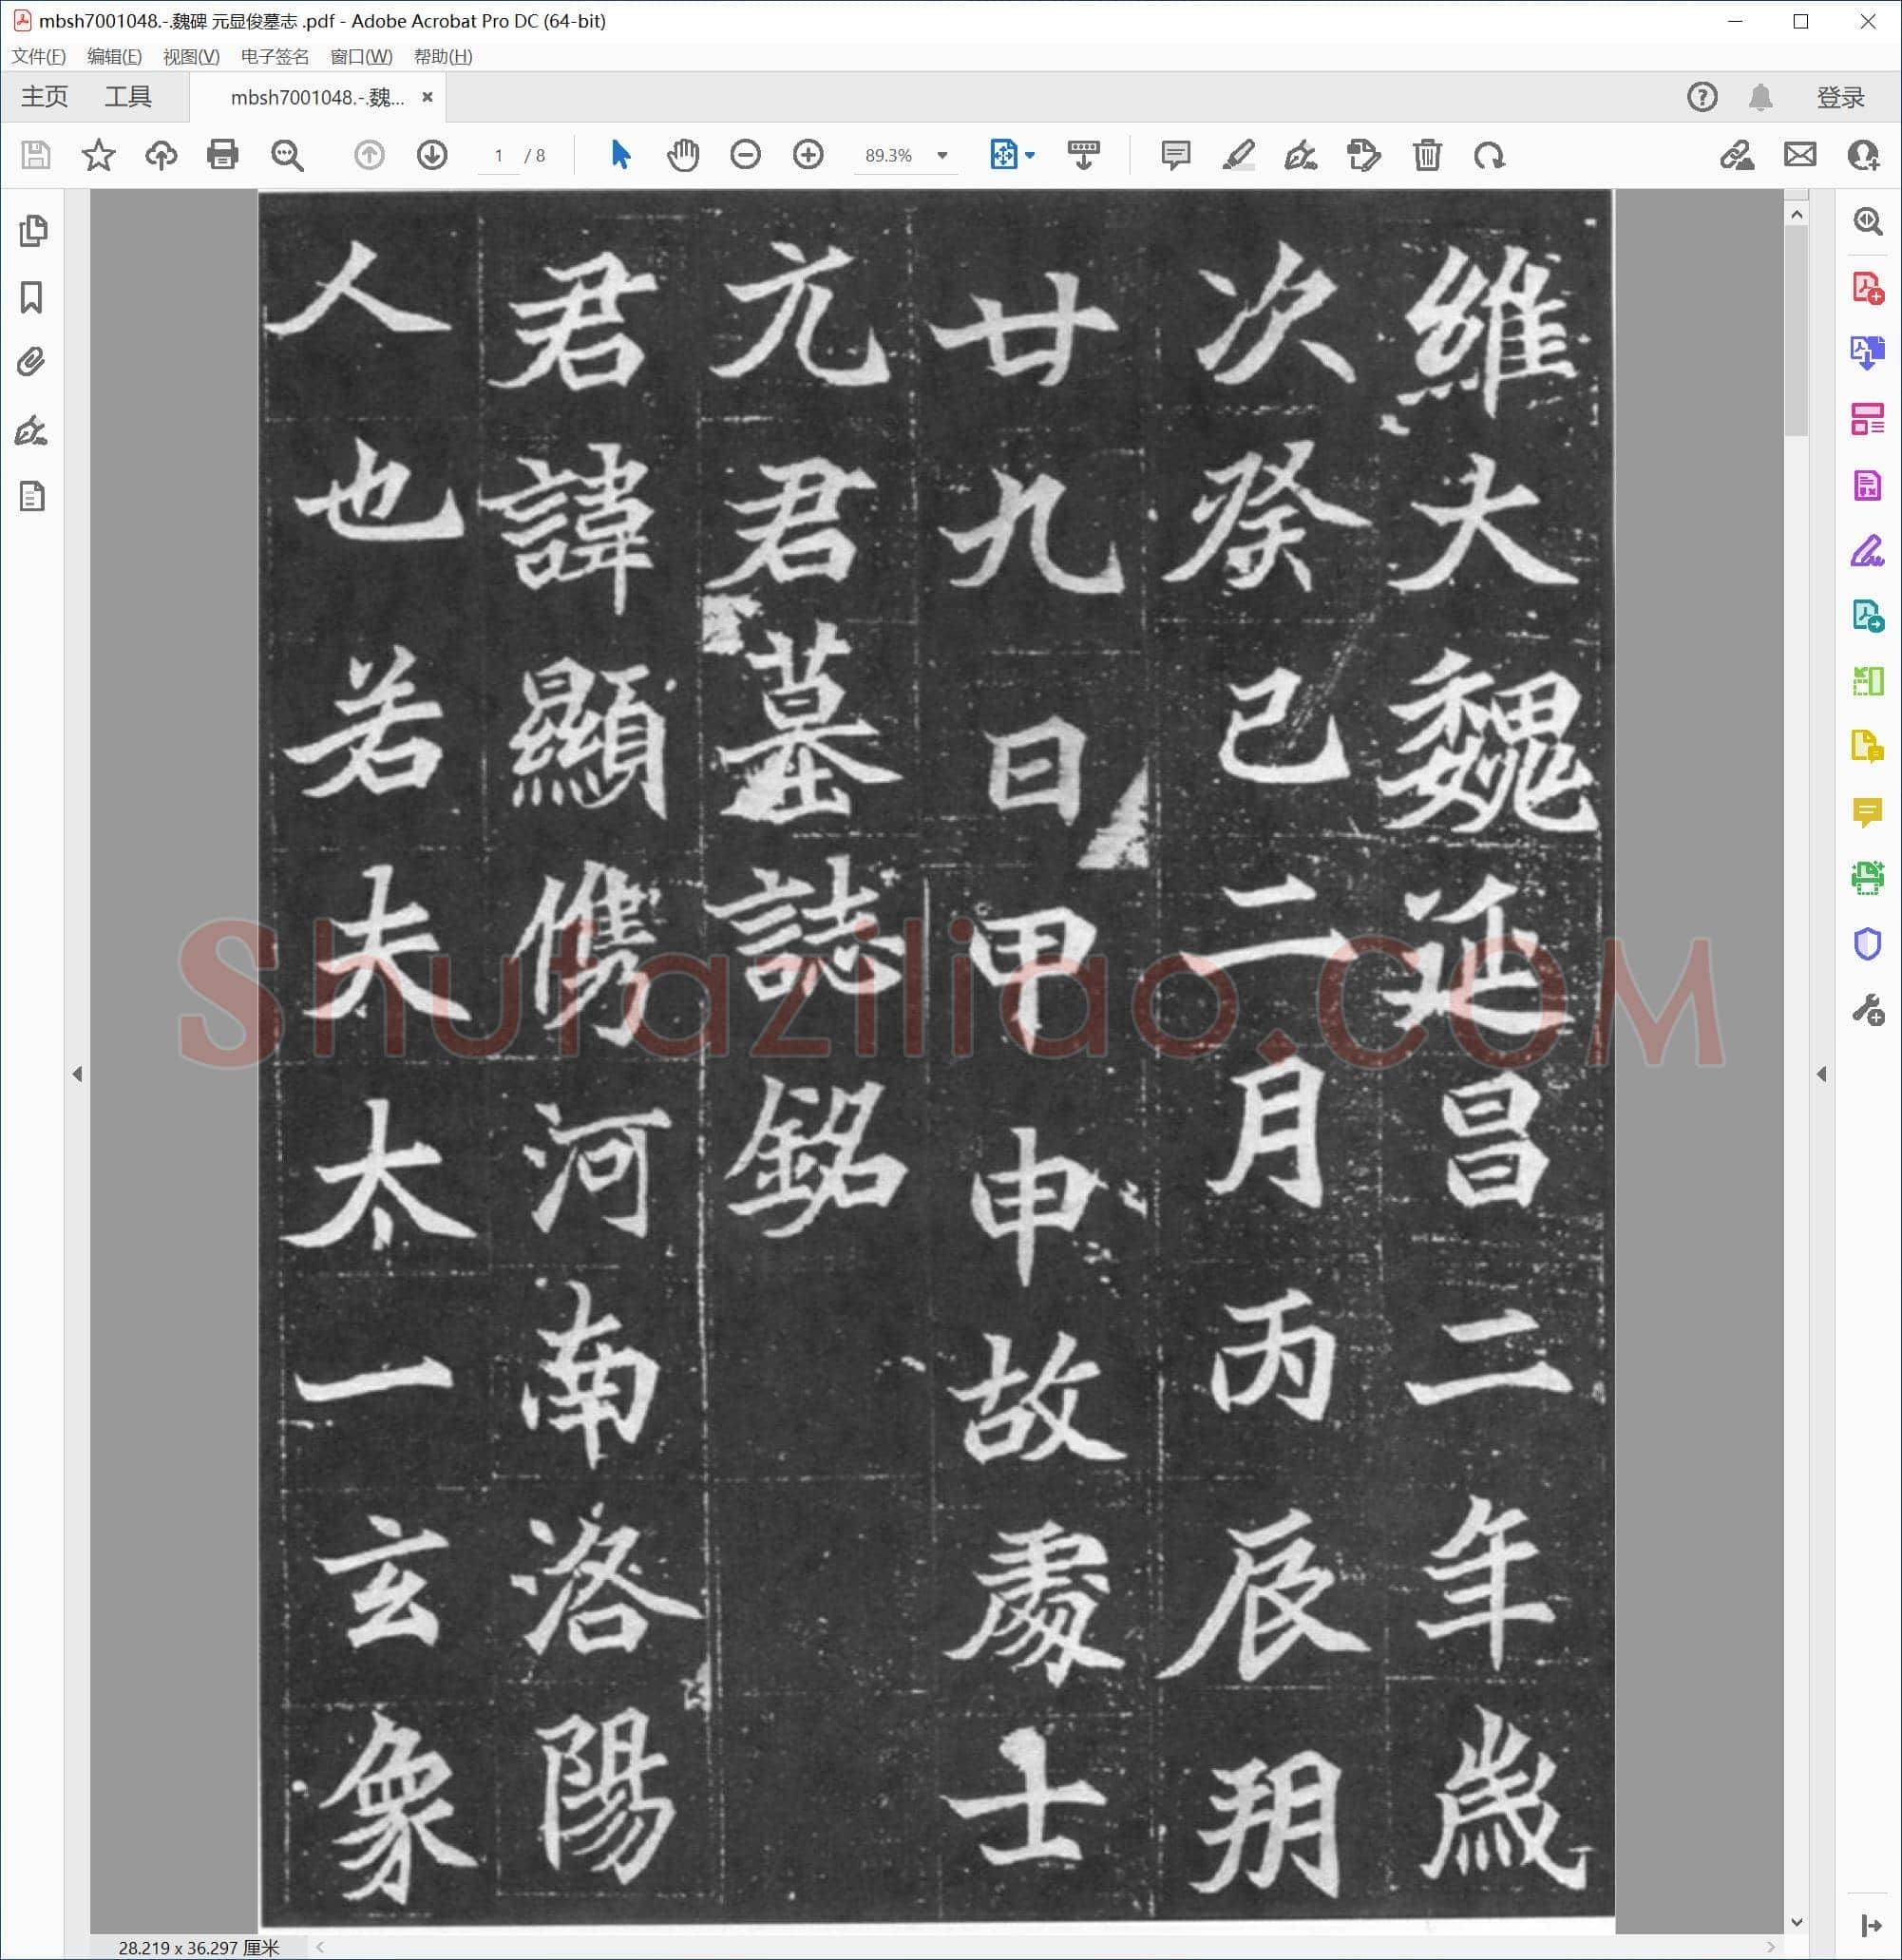This screenshot has height=1960, width=1902.
Task: Go to next page arrow
Action: tap(432, 155)
